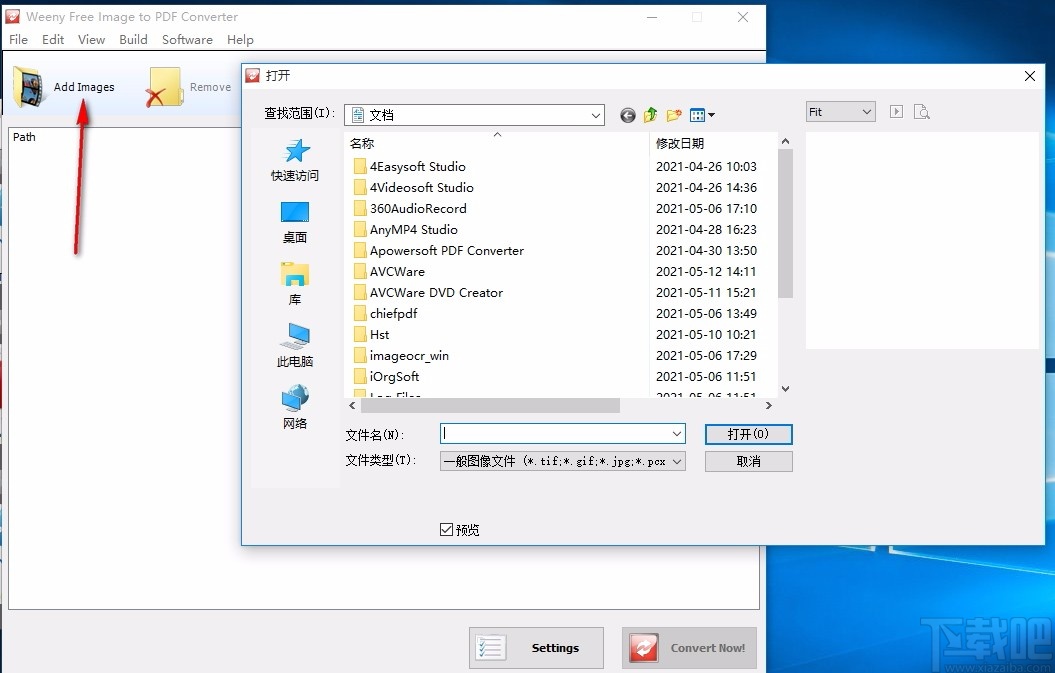Go up one folder level using the folder-up icon
This screenshot has width=1055, height=673.
650,115
